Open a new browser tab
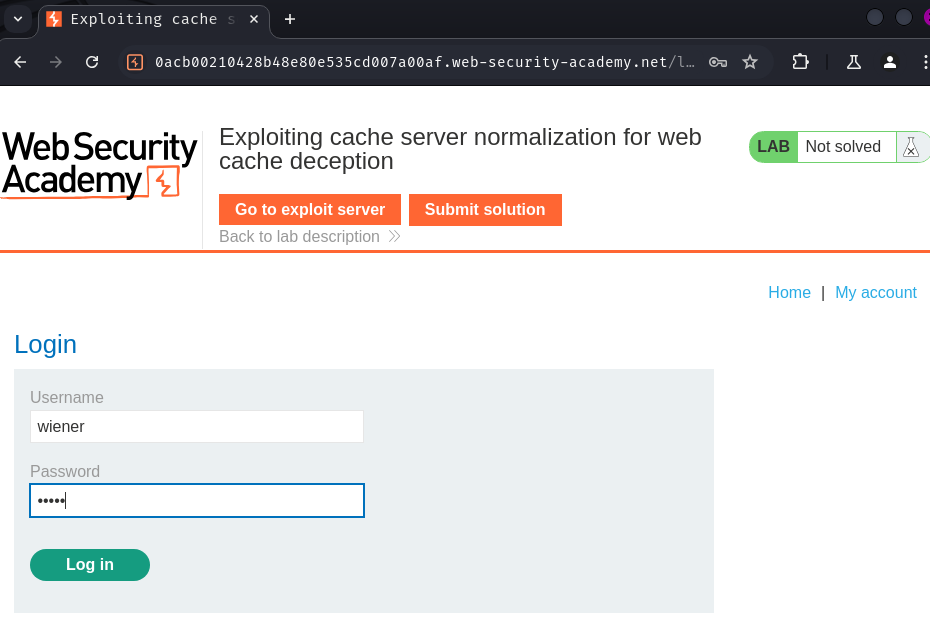 click(x=289, y=19)
